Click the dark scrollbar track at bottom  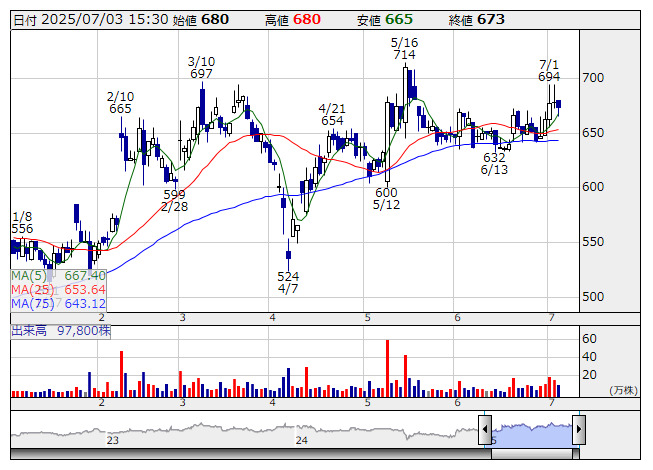pyautogui.click(x=251, y=454)
